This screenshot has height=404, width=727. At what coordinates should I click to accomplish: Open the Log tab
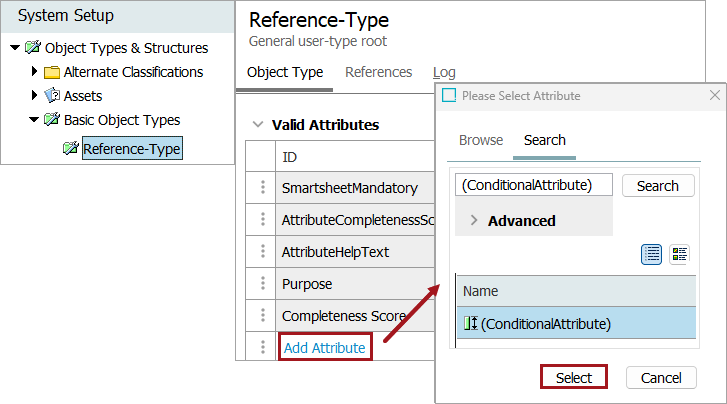point(444,72)
